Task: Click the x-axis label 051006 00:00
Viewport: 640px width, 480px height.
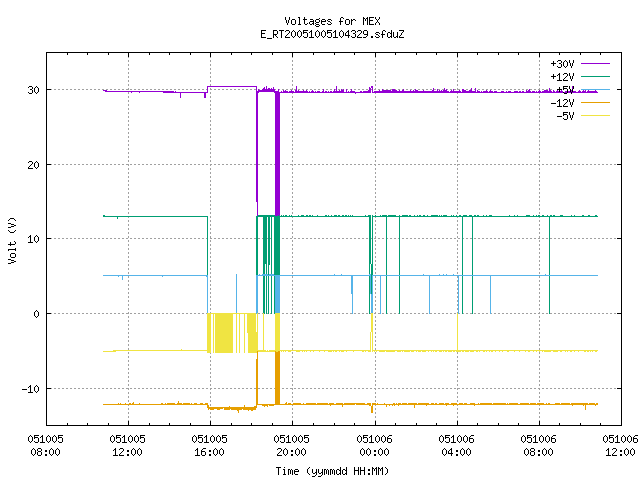Action: pos(374,446)
